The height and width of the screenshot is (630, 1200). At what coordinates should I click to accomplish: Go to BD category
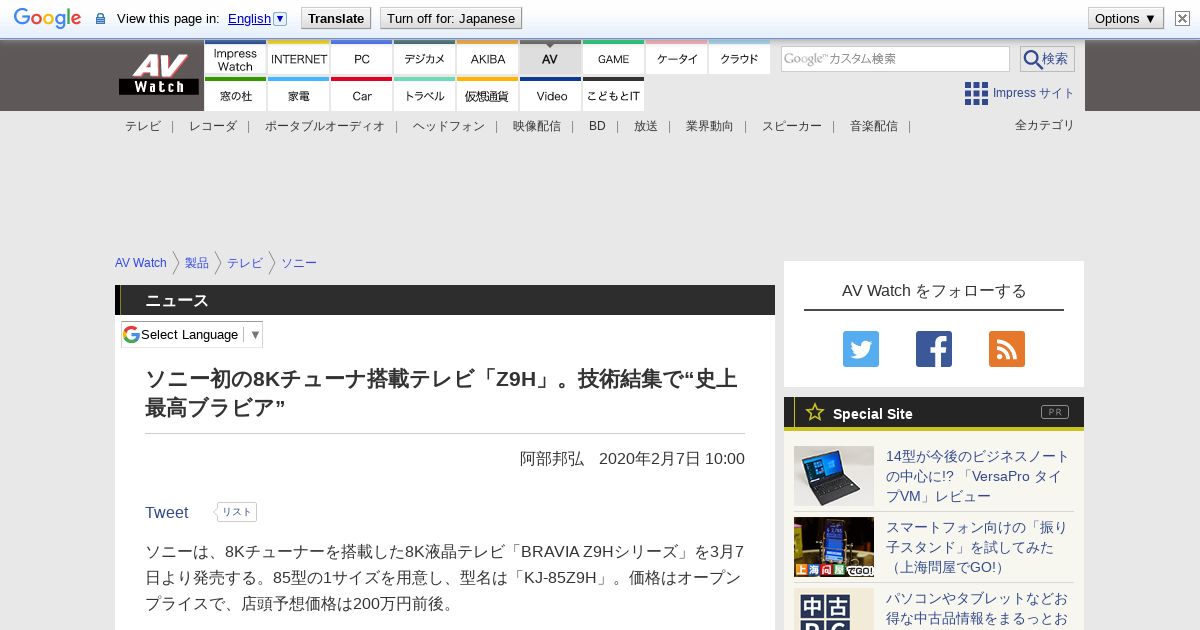597,126
